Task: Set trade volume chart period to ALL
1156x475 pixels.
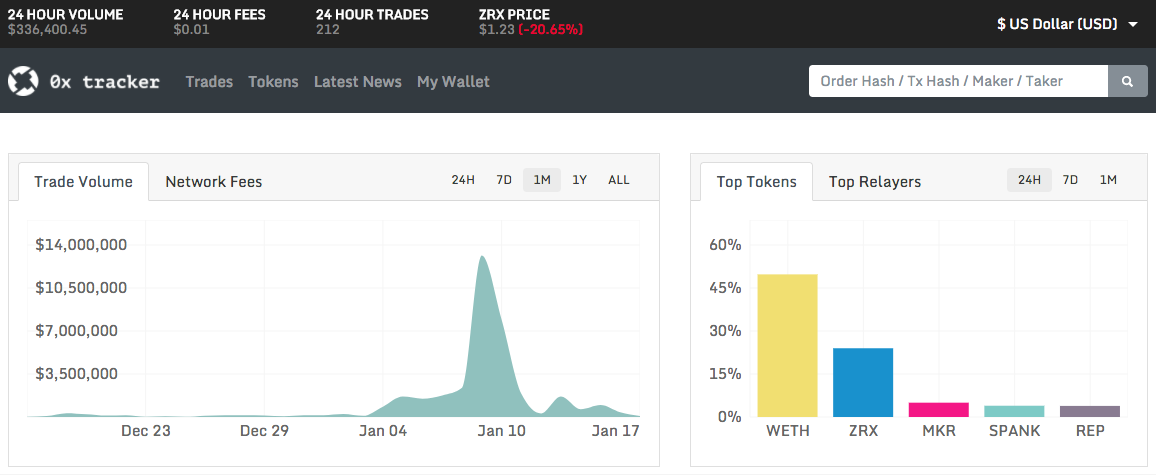Action: tap(619, 180)
